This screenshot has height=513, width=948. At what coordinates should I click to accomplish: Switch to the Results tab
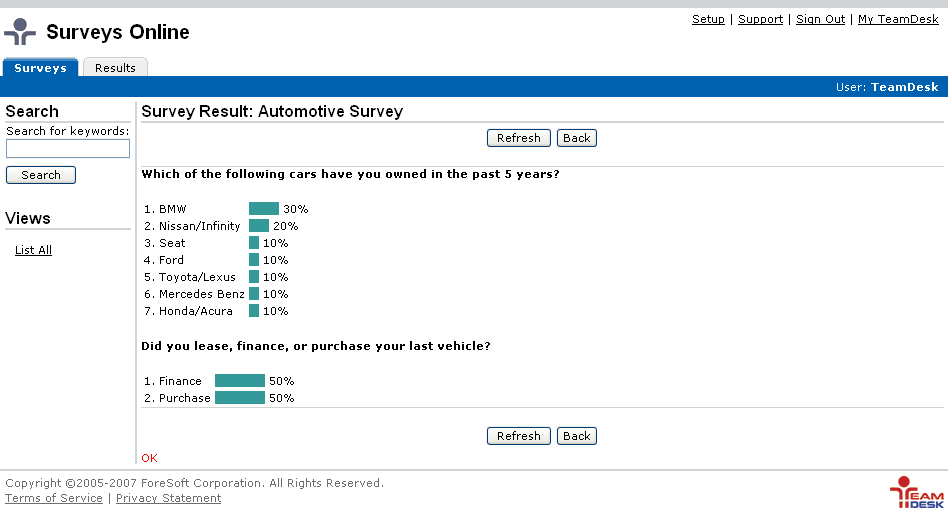pyautogui.click(x=115, y=68)
